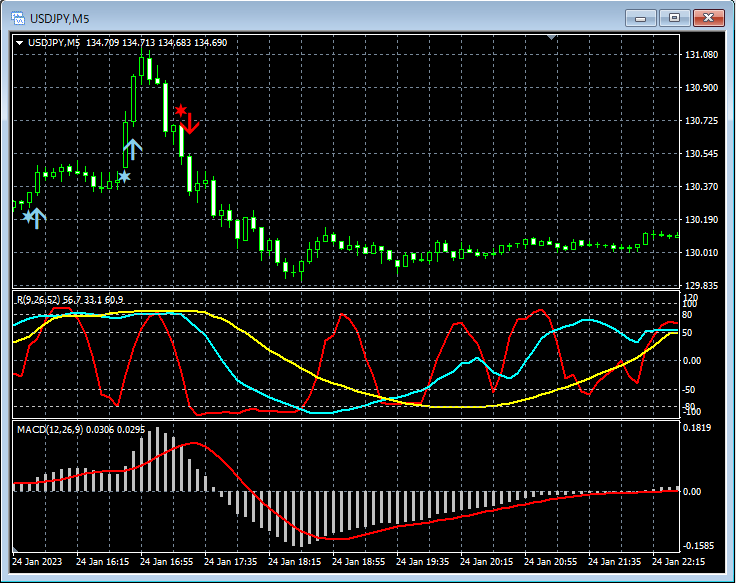Maximize the USDJPY,M5 chart window

pos(674,18)
